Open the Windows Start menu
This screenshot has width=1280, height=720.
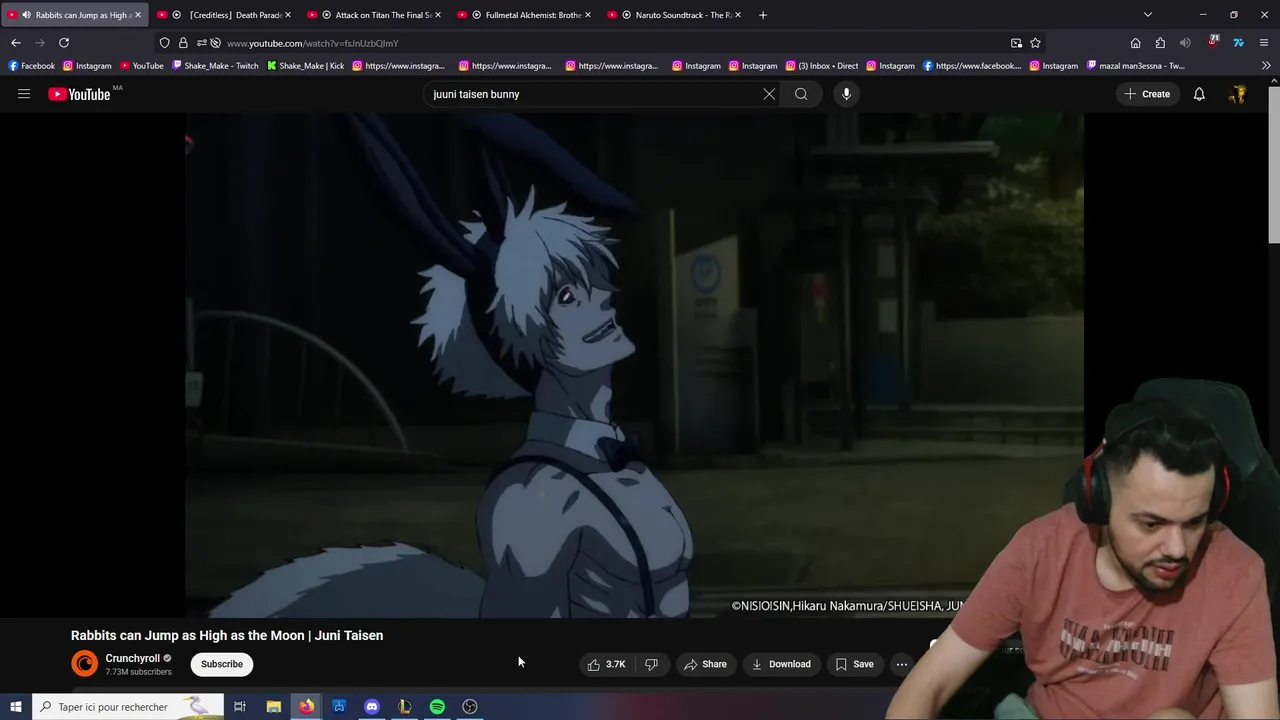pyautogui.click(x=16, y=707)
